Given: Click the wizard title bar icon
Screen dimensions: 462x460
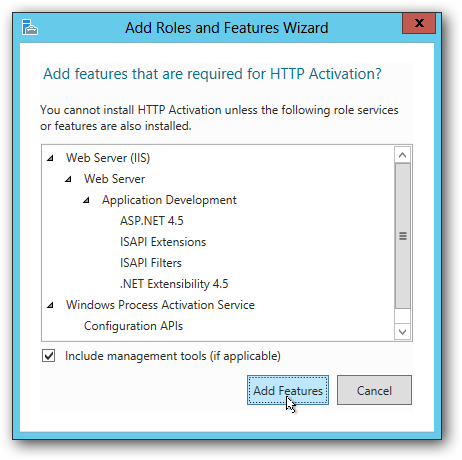Looking at the screenshot, I should (x=30, y=27).
